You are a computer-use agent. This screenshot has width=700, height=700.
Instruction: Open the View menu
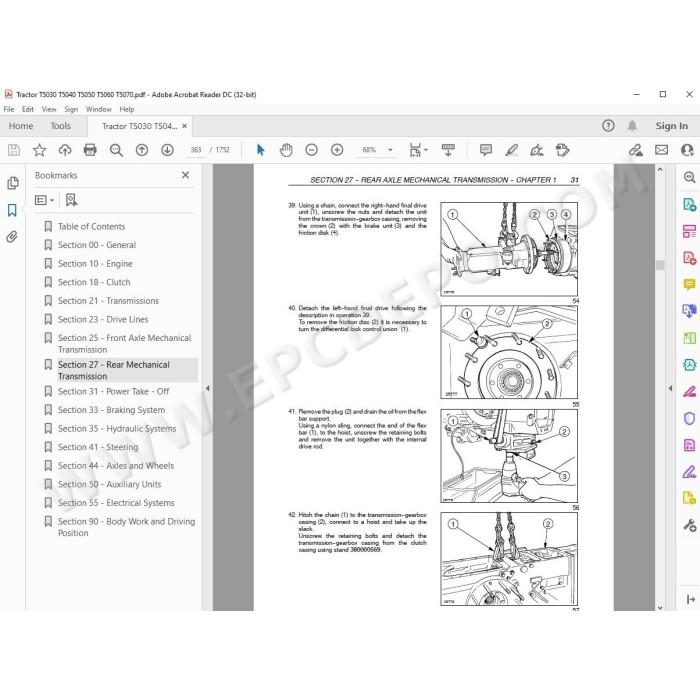coord(49,109)
